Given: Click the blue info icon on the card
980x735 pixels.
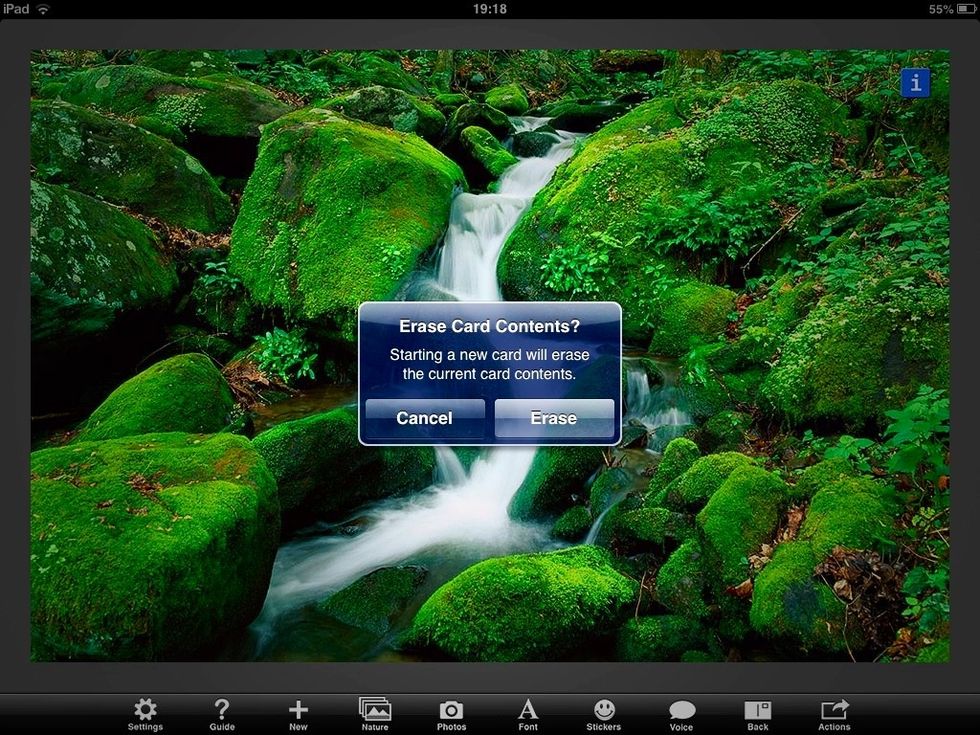Looking at the screenshot, I should pyautogui.click(x=915, y=83).
